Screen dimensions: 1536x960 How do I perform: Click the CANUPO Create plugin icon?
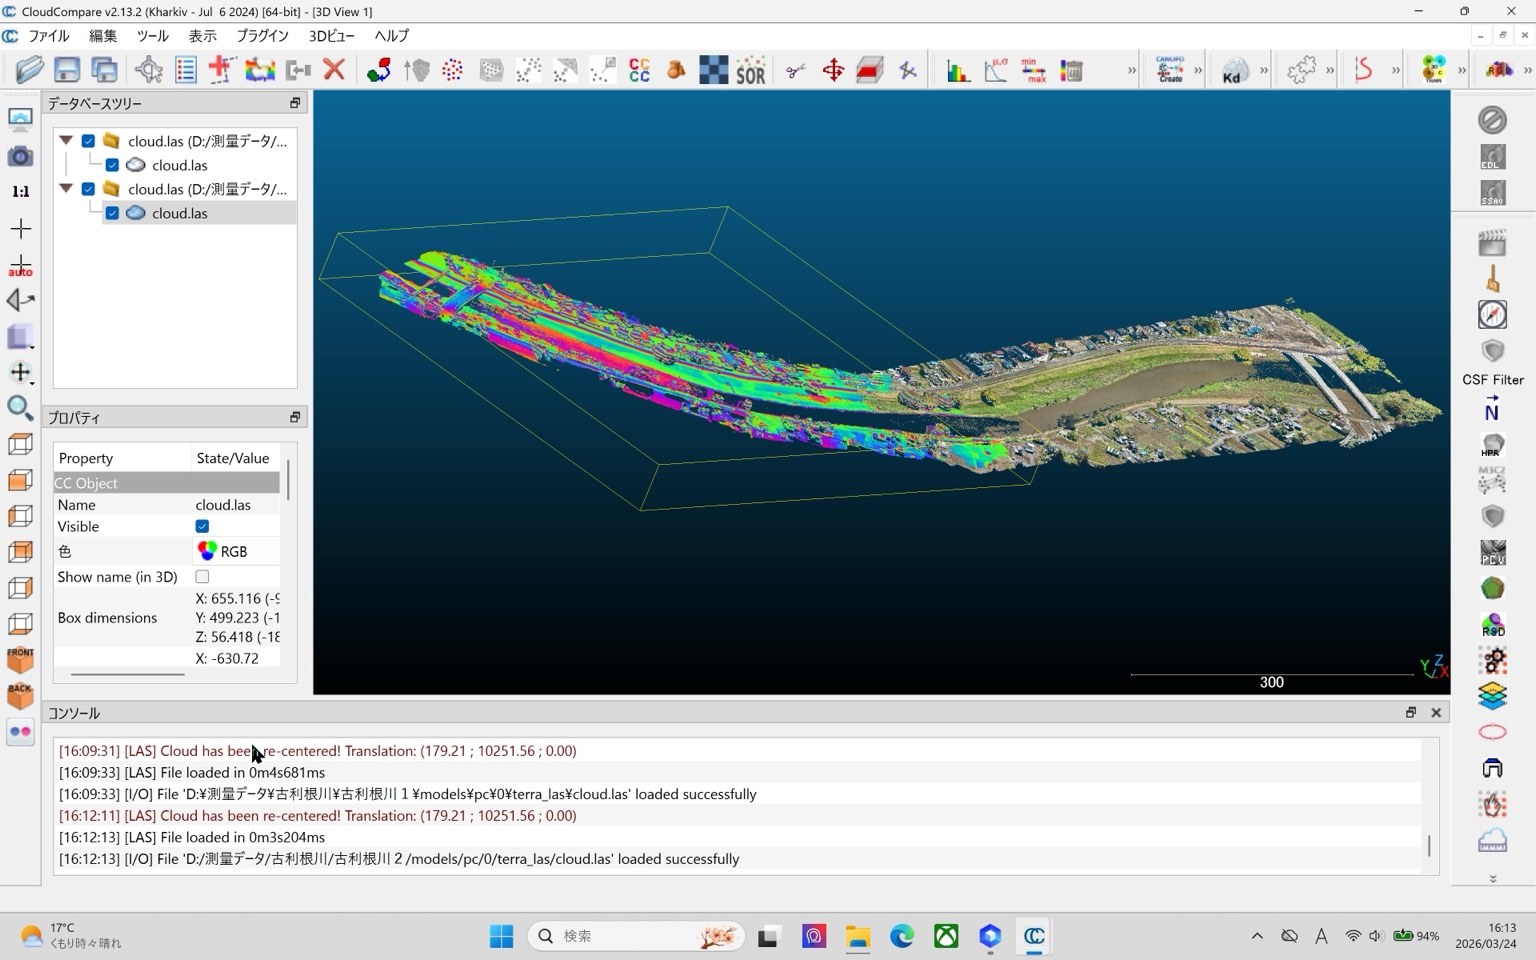pyautogui.click(x=1170, y=70)
